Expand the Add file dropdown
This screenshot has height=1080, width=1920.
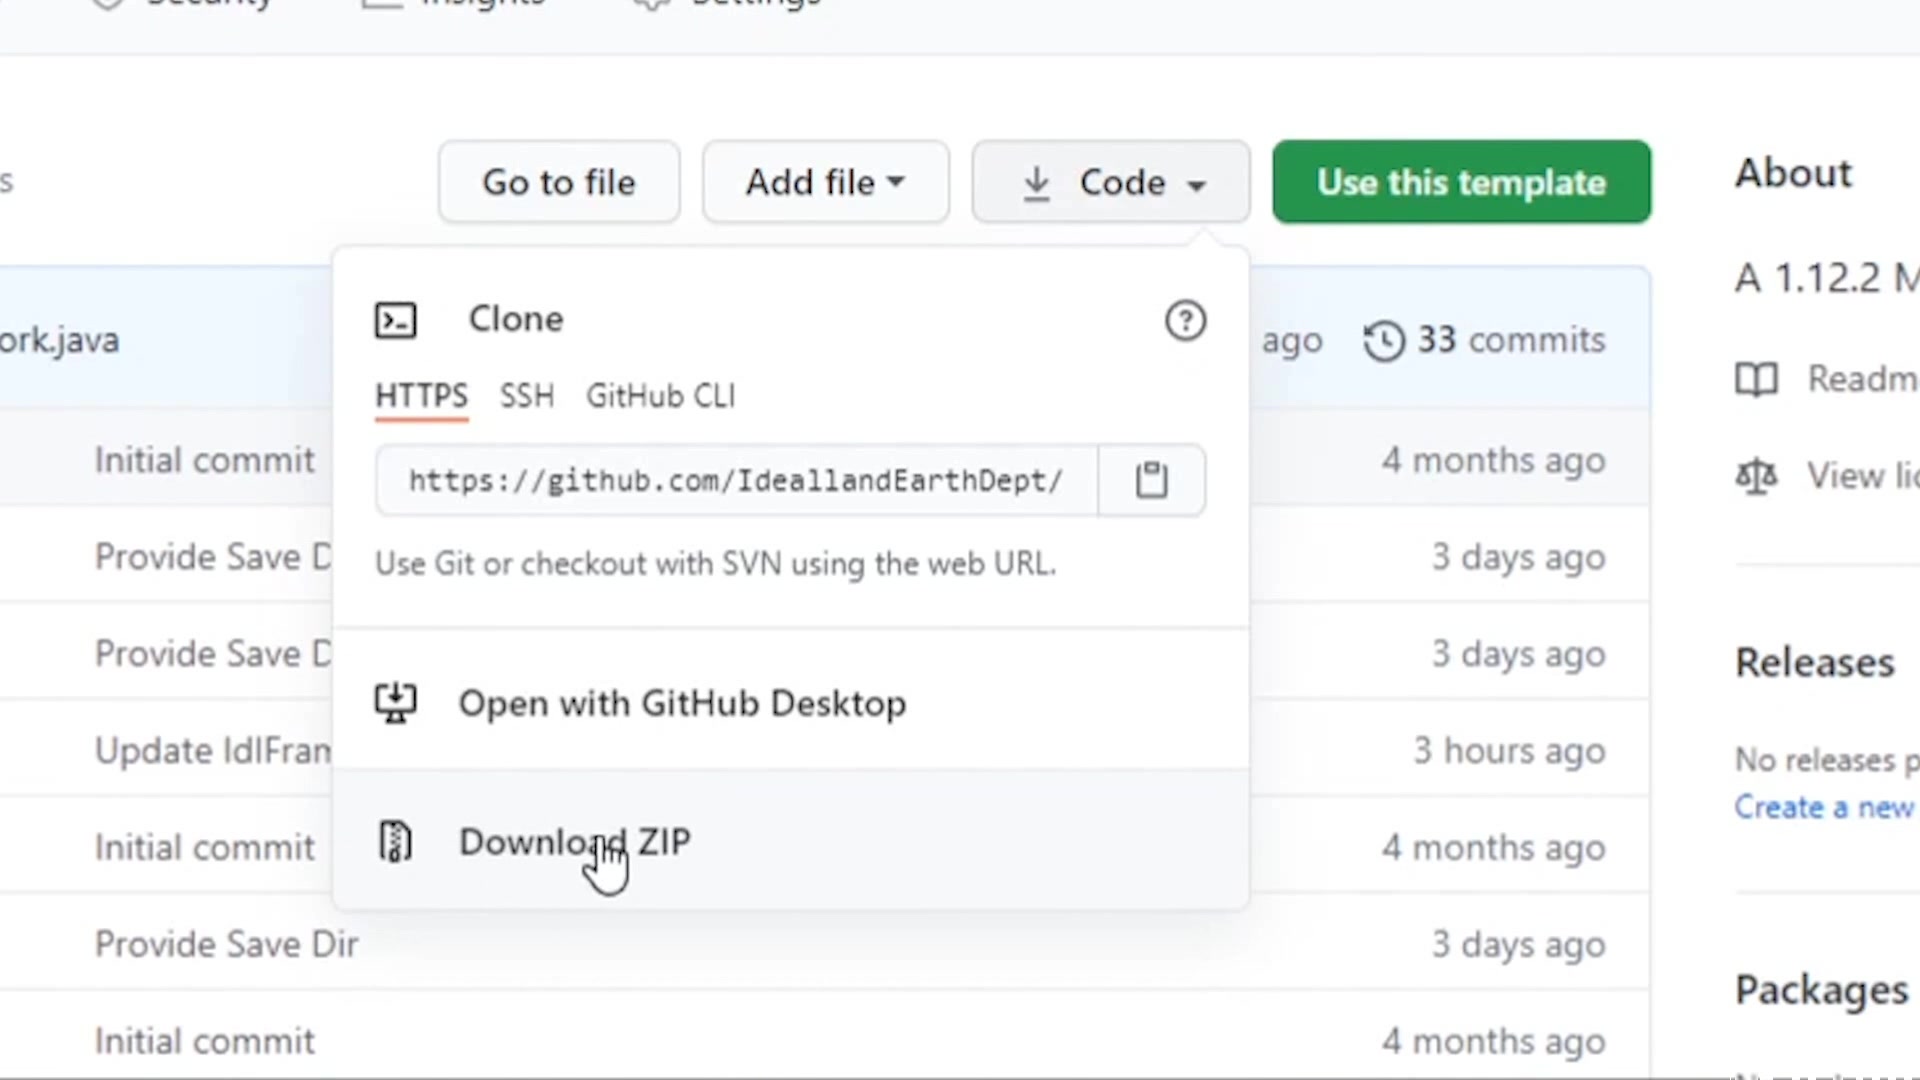point(825,182)
